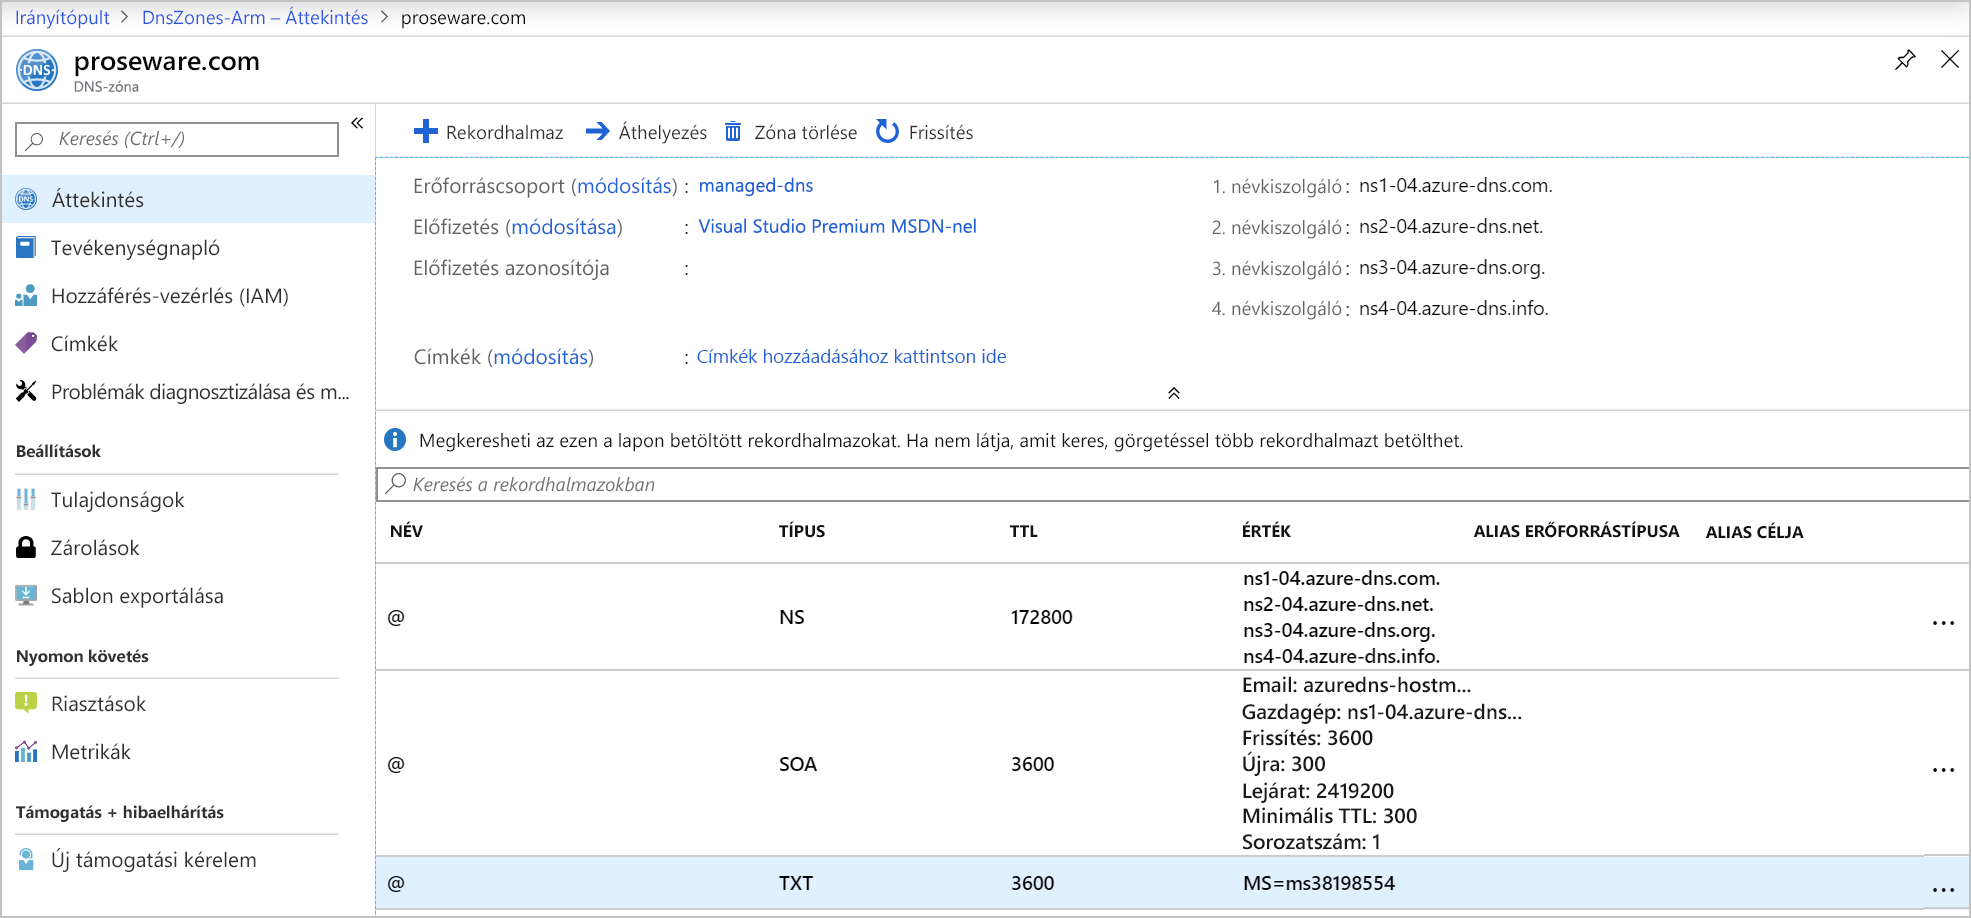
Task: Click the Áttekintés globe icon in sidebar
Action: (27, 199)
